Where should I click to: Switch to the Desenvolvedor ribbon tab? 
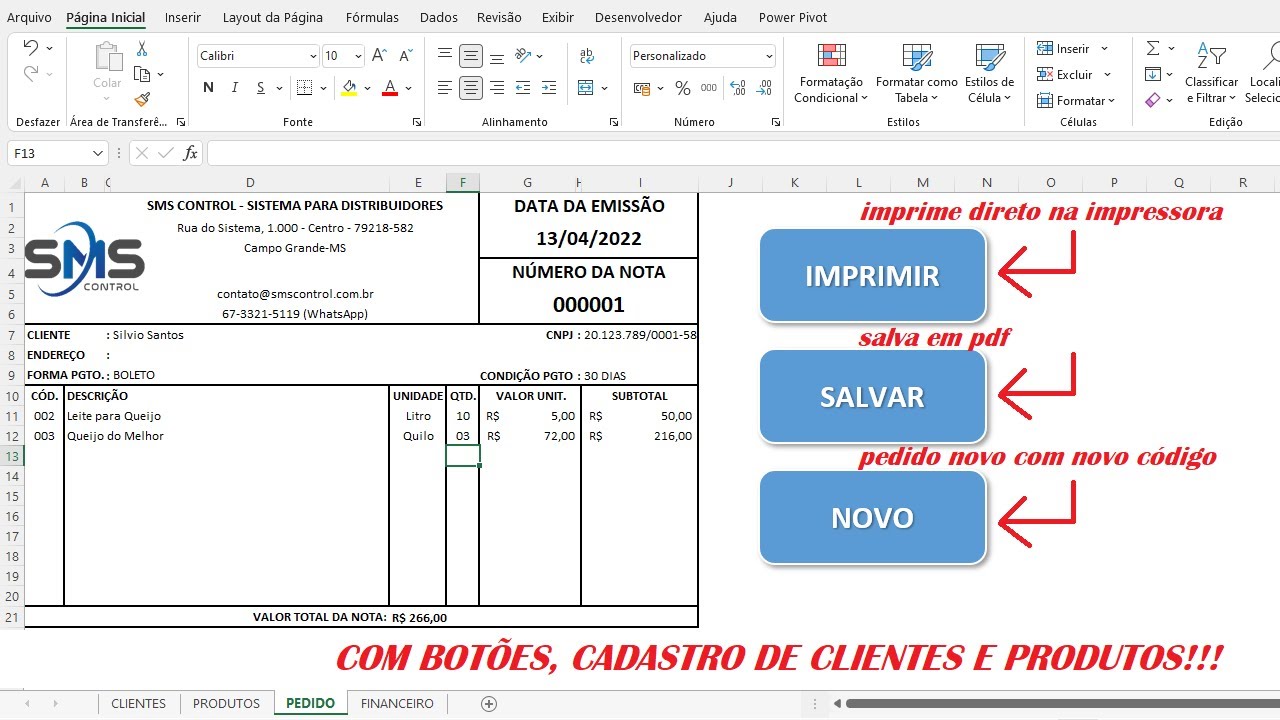point(638,17)
